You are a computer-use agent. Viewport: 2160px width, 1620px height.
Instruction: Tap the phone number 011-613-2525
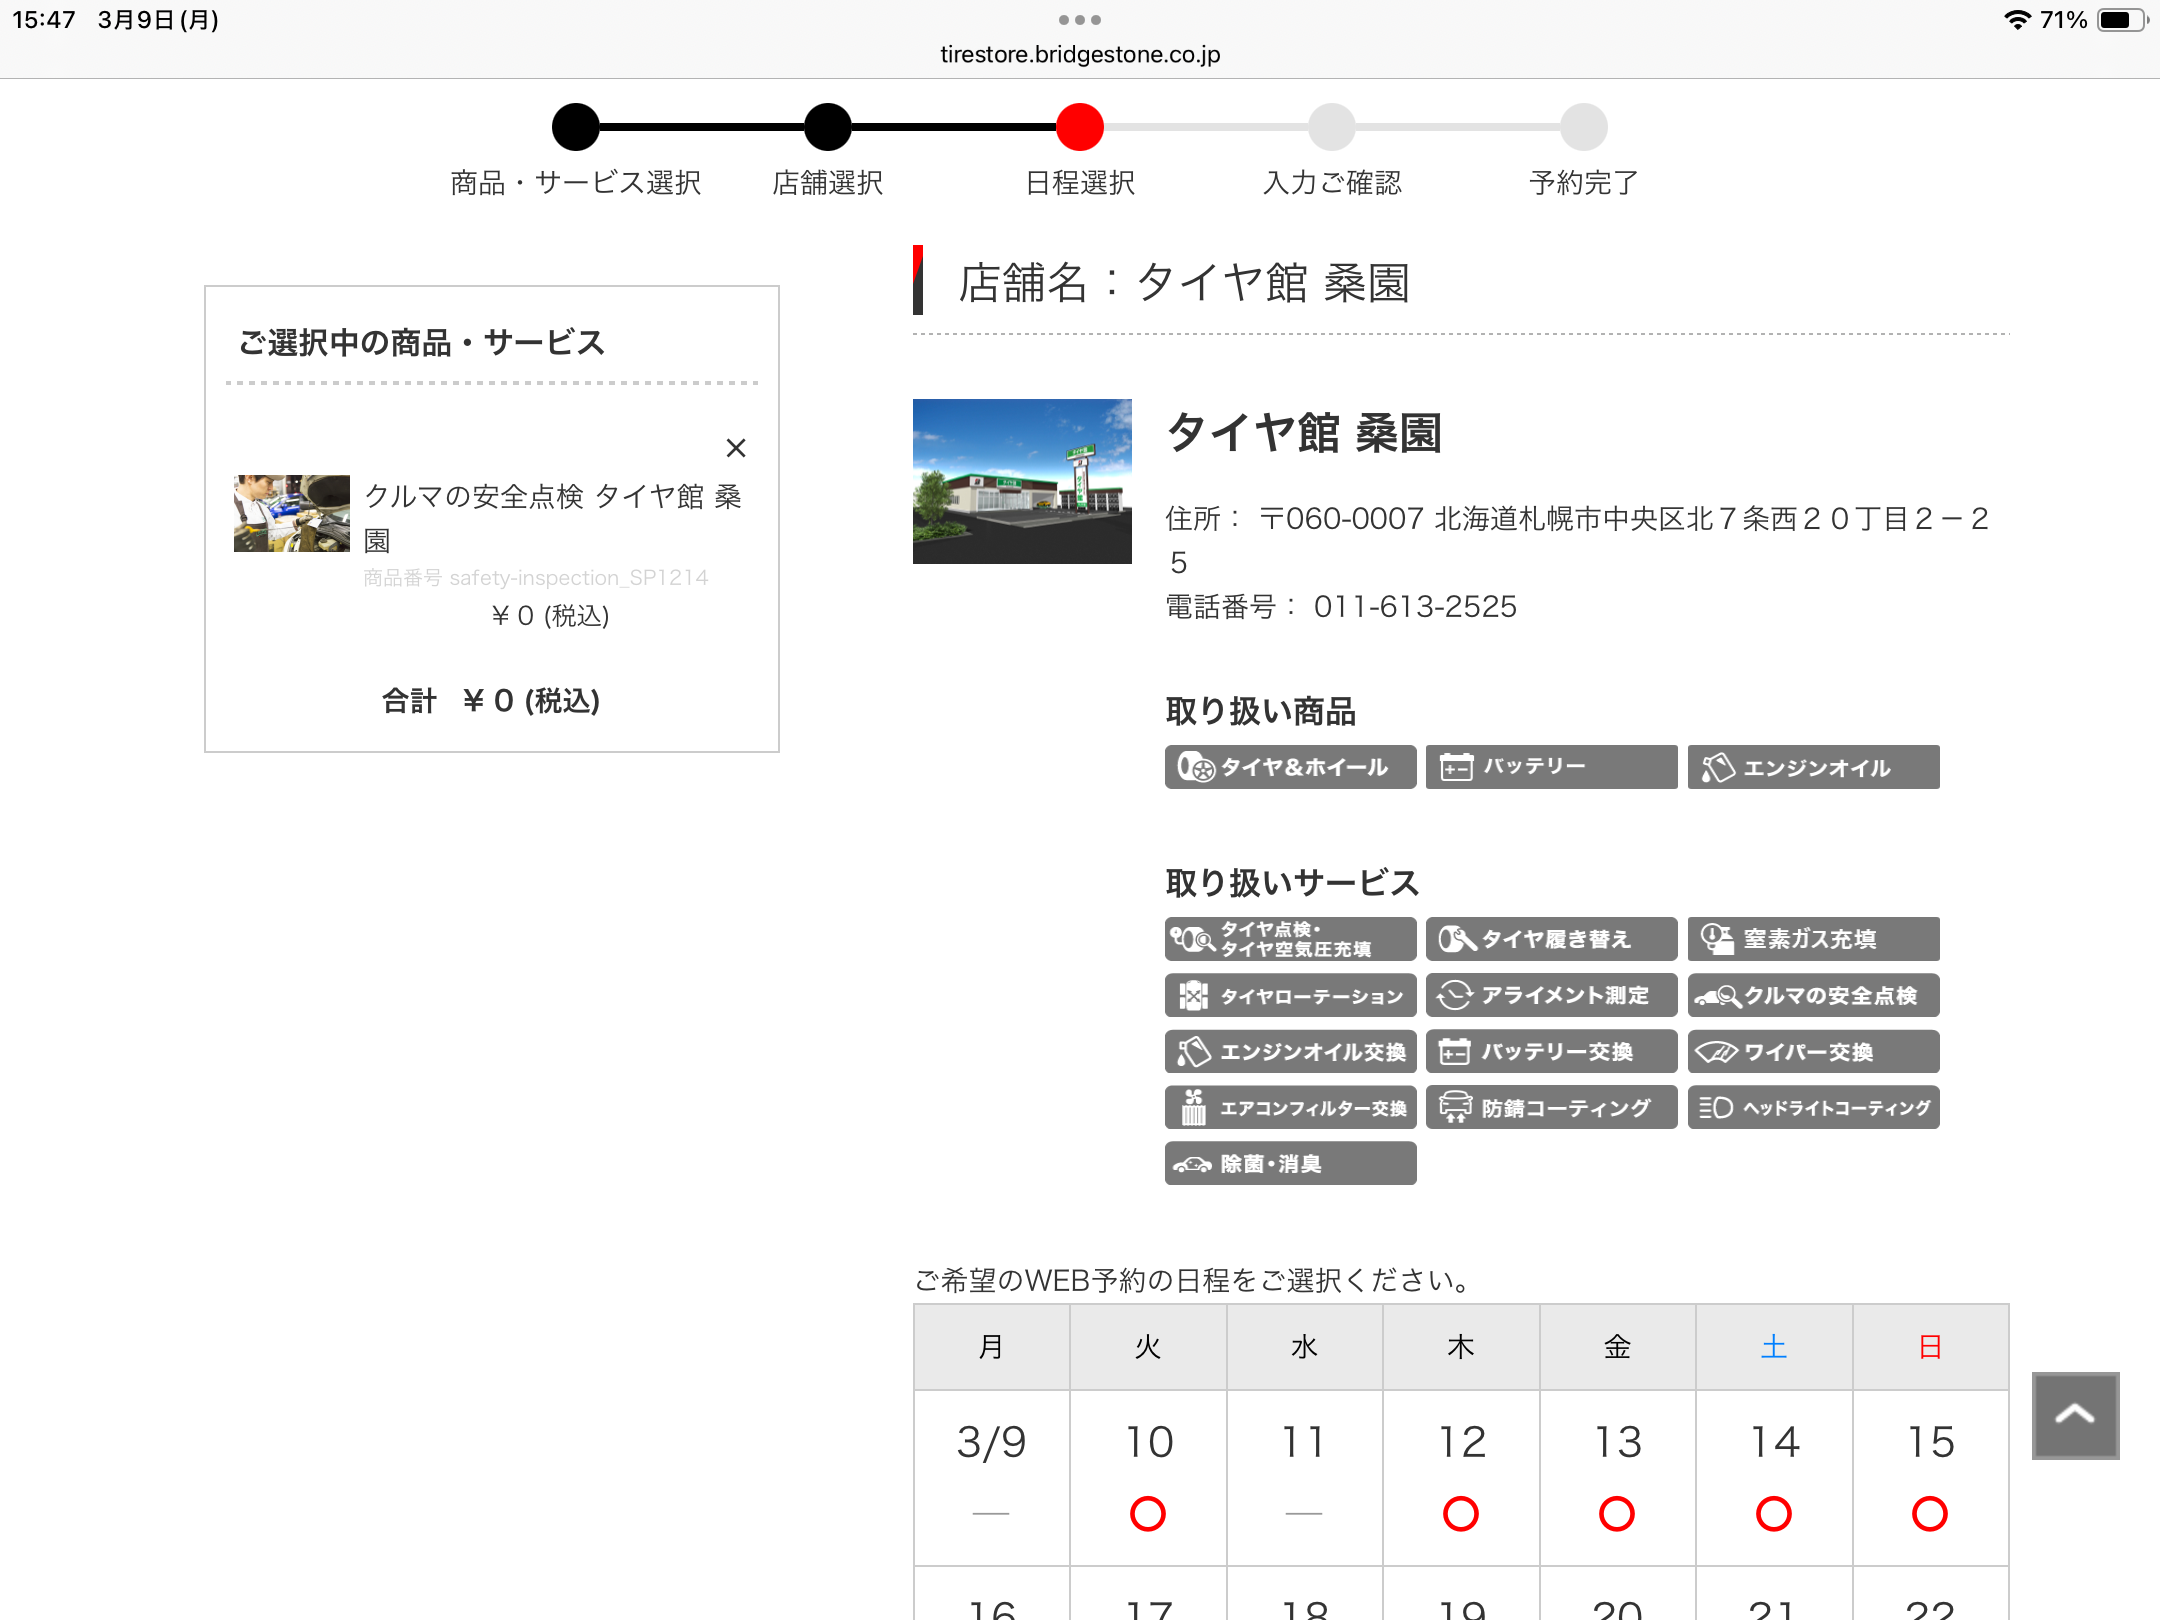1414,607
